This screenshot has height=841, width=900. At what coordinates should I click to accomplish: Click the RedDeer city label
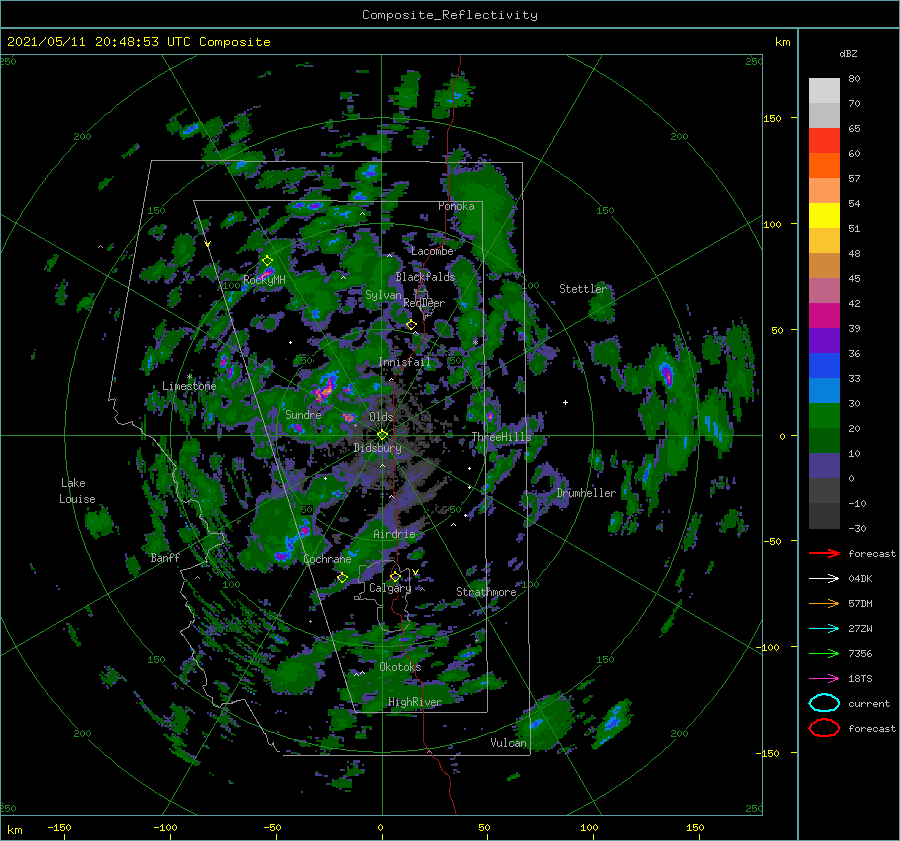pos(424,303)
